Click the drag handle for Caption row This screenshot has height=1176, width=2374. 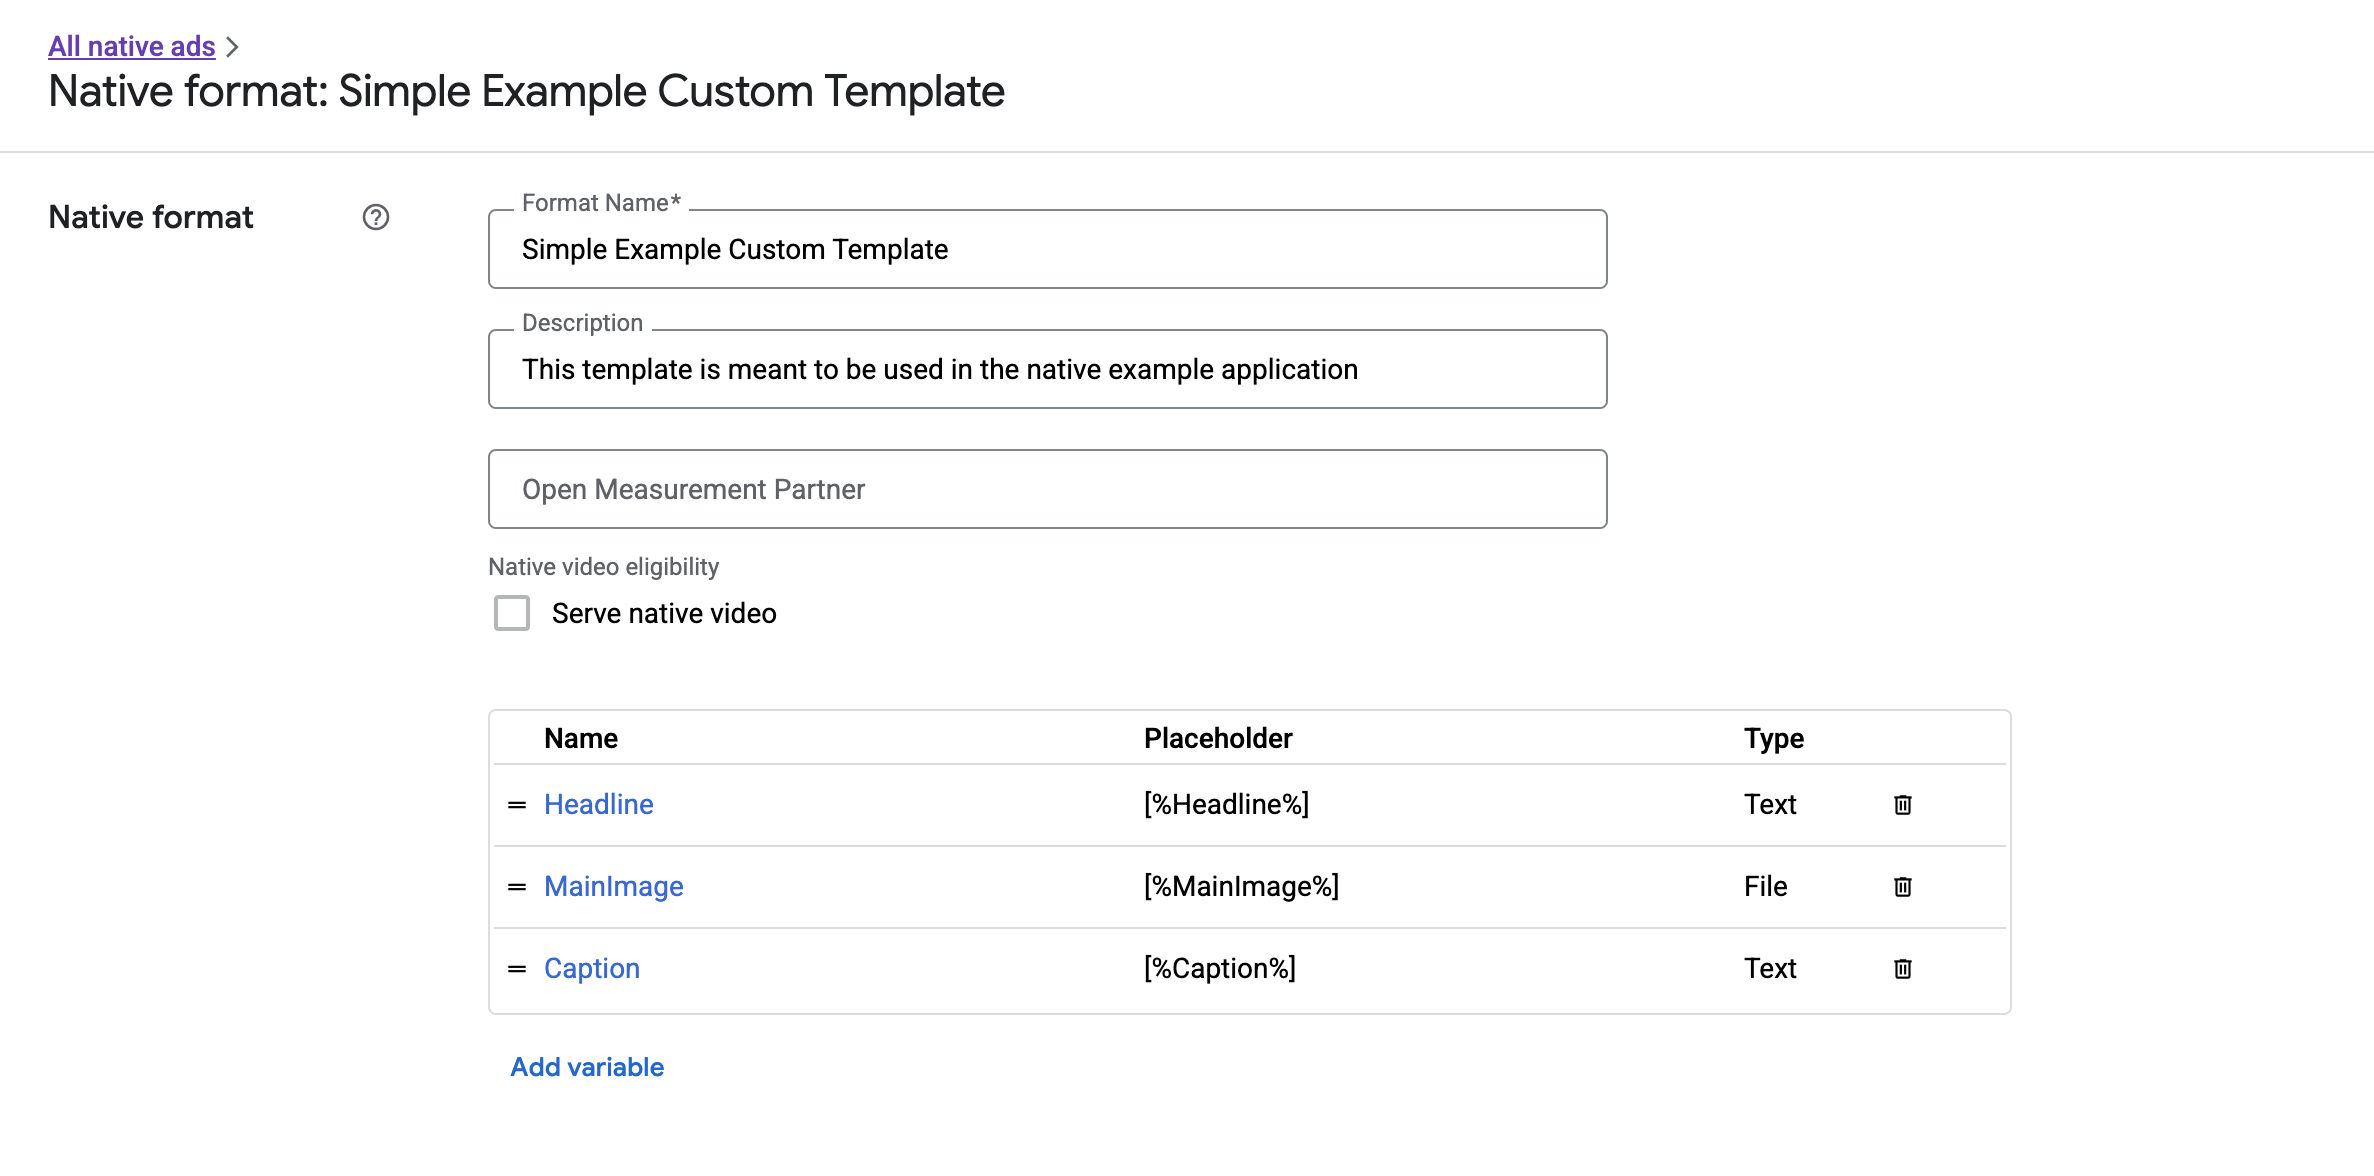pyautogui.click(x=517, y=969)
